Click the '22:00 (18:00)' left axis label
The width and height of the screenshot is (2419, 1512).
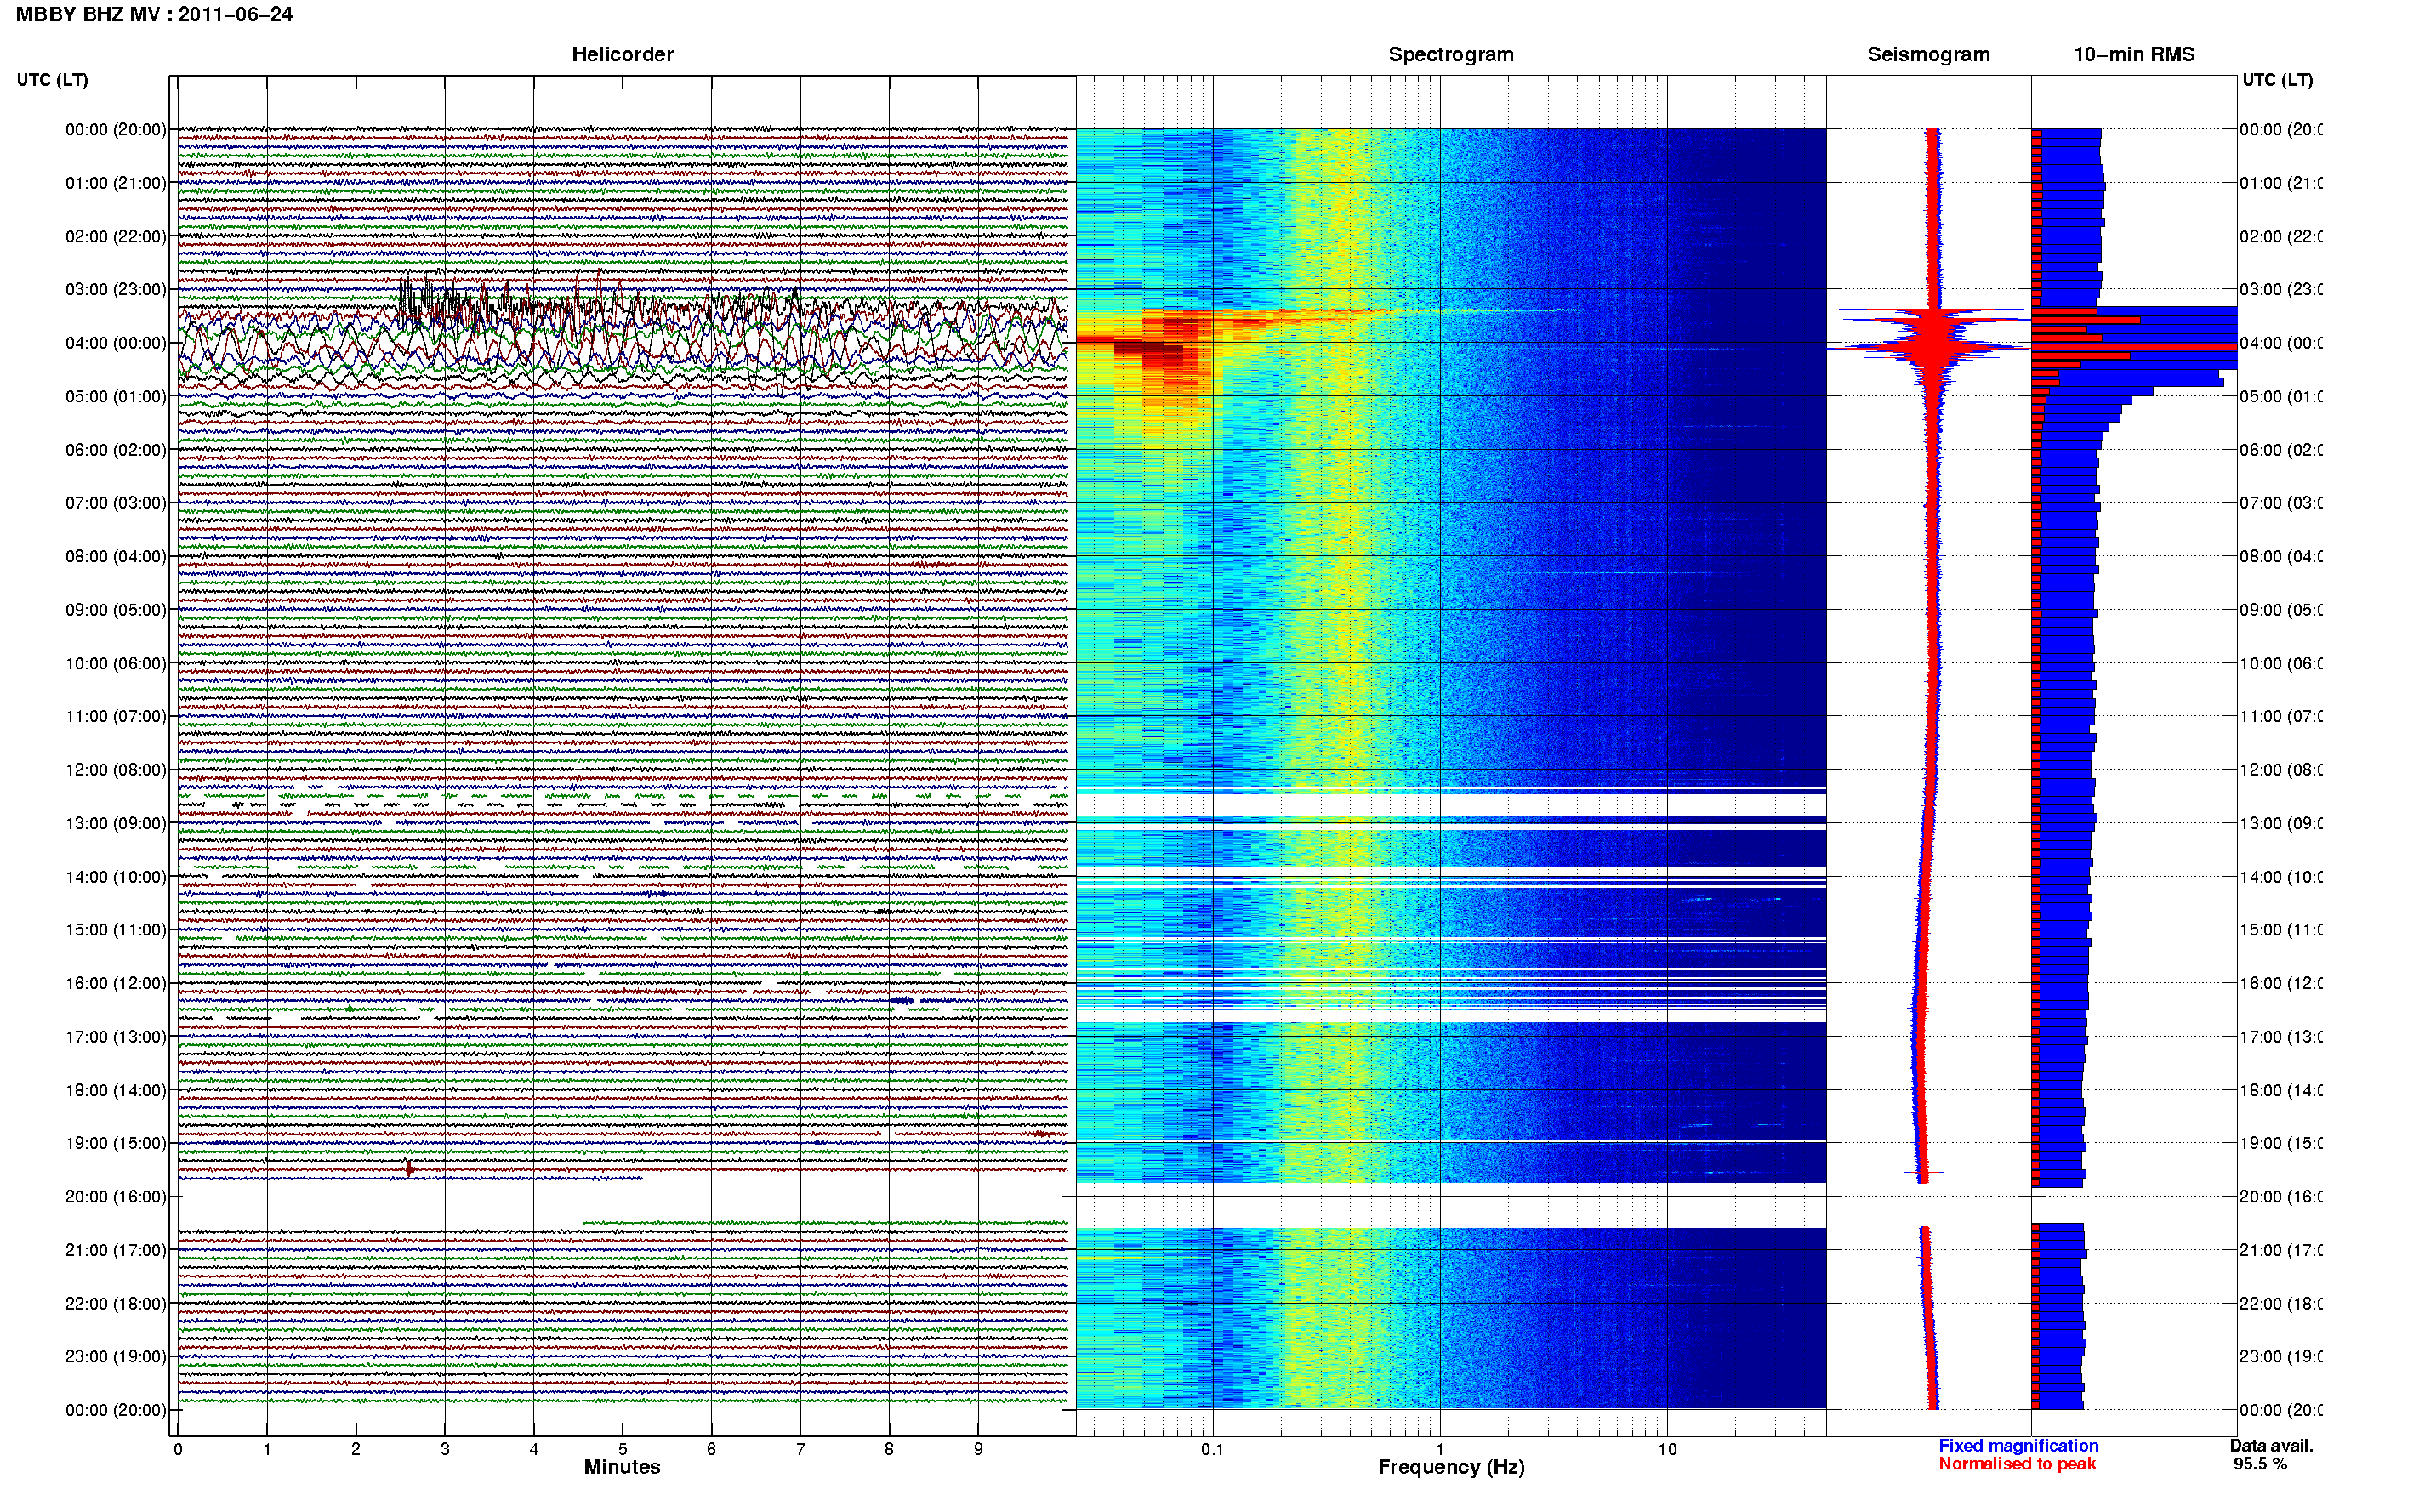coord(116,1303)
